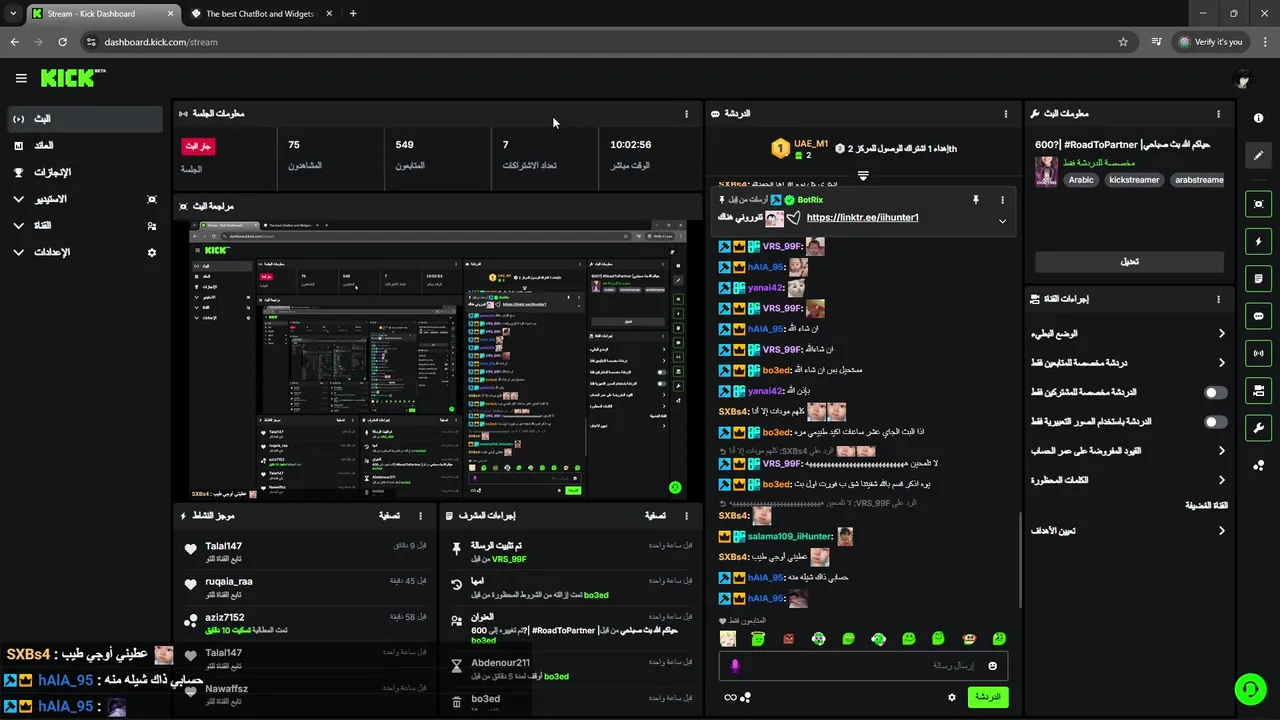Click into the إرسال رسالة message field
The height and width of the screenshot is (720, 1280).
863,666
